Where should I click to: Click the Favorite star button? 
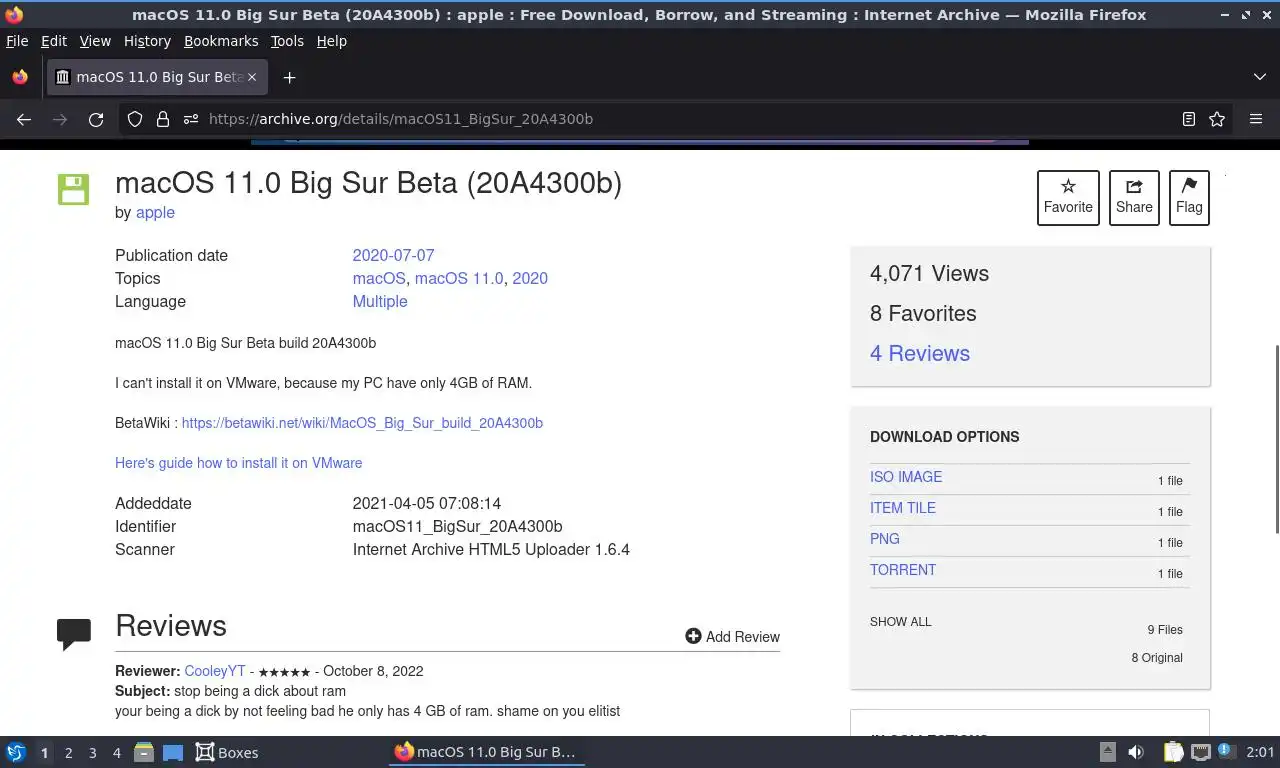(x=1068, y=197)
